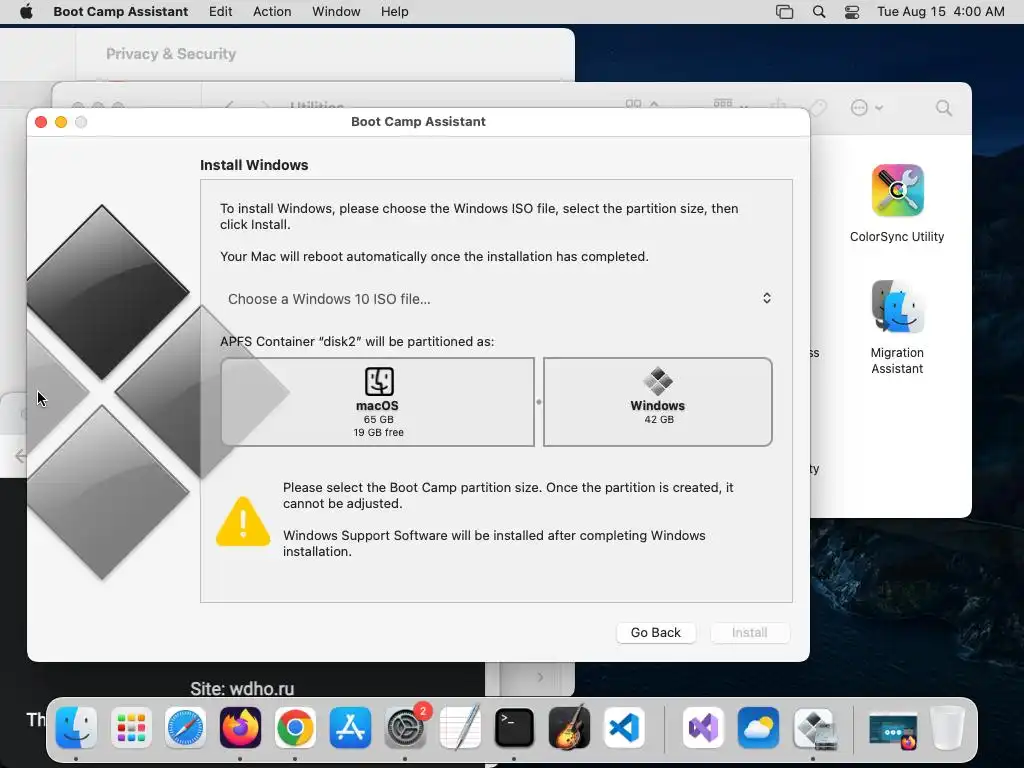The image size is (1024, 768).
Task: Open Migration Assistant in Finder window
Action: tap(897, 328)
